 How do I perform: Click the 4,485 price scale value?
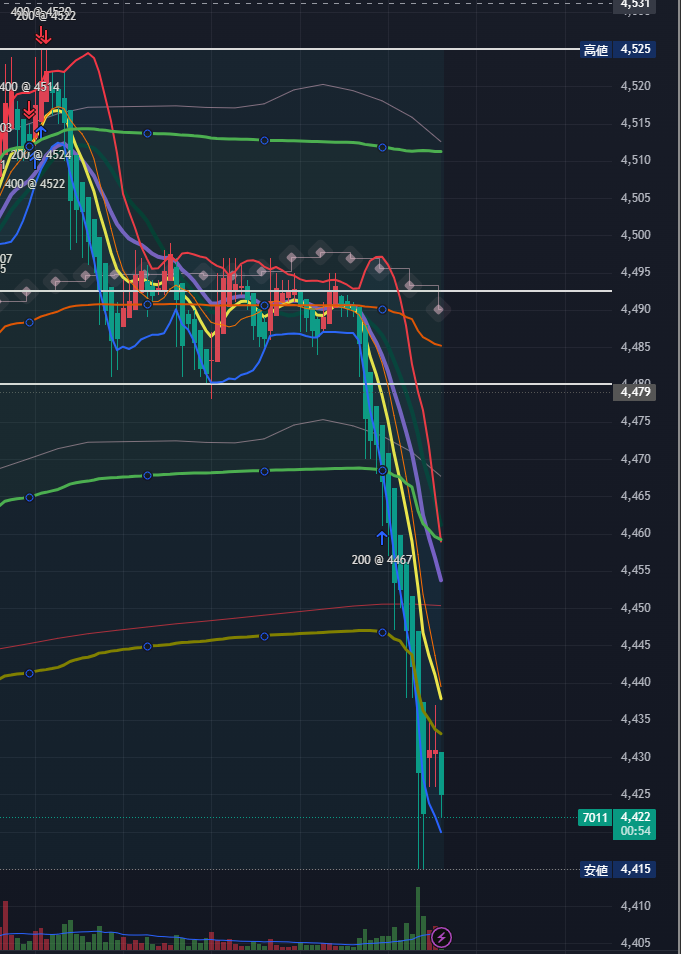[x=635, y=347]
